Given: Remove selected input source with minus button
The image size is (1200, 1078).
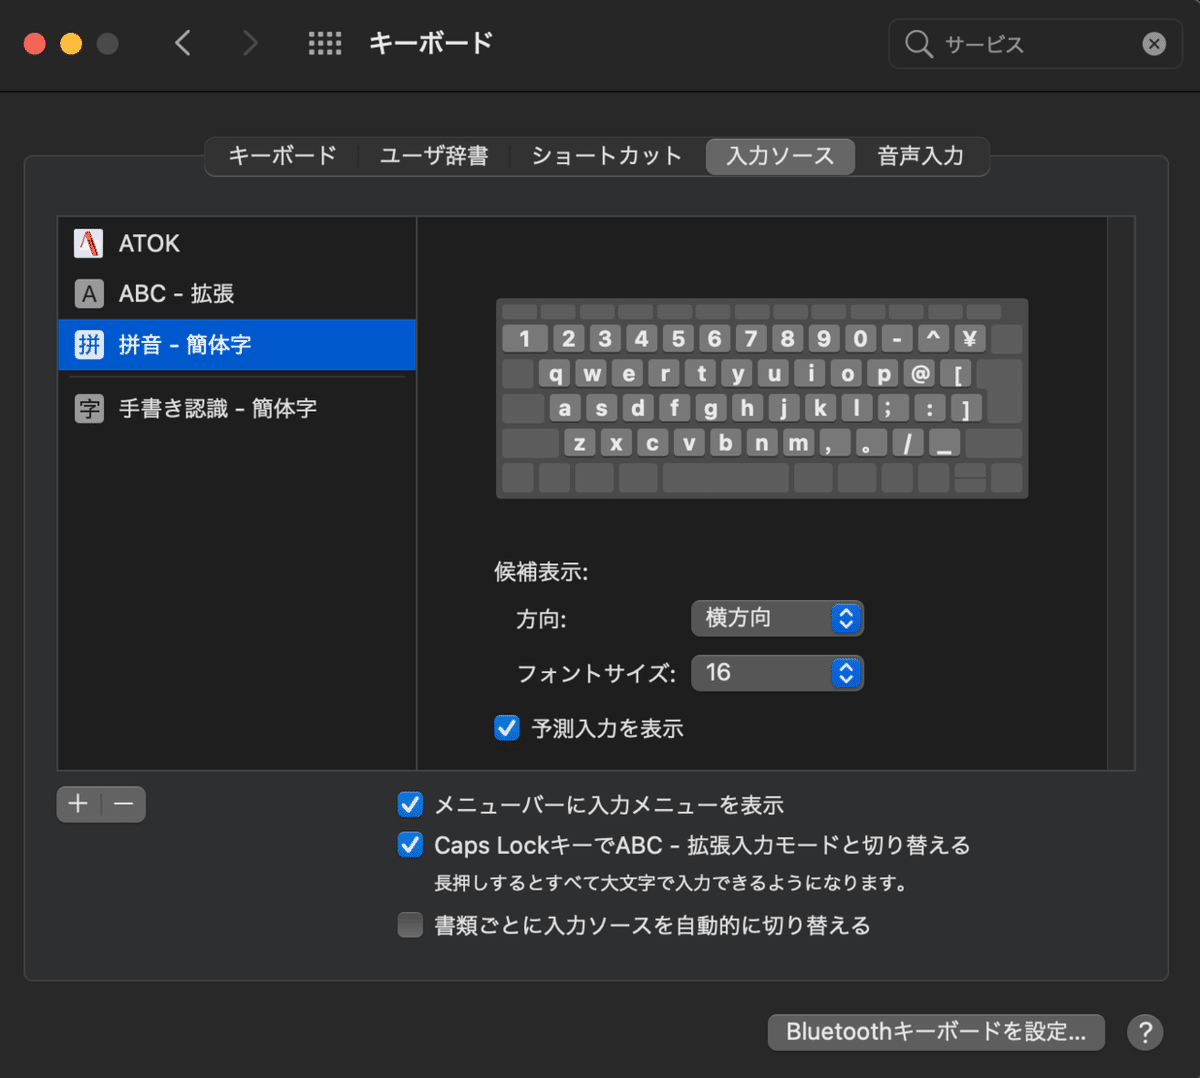Looking at the screenshot, I should coord(122,804).
